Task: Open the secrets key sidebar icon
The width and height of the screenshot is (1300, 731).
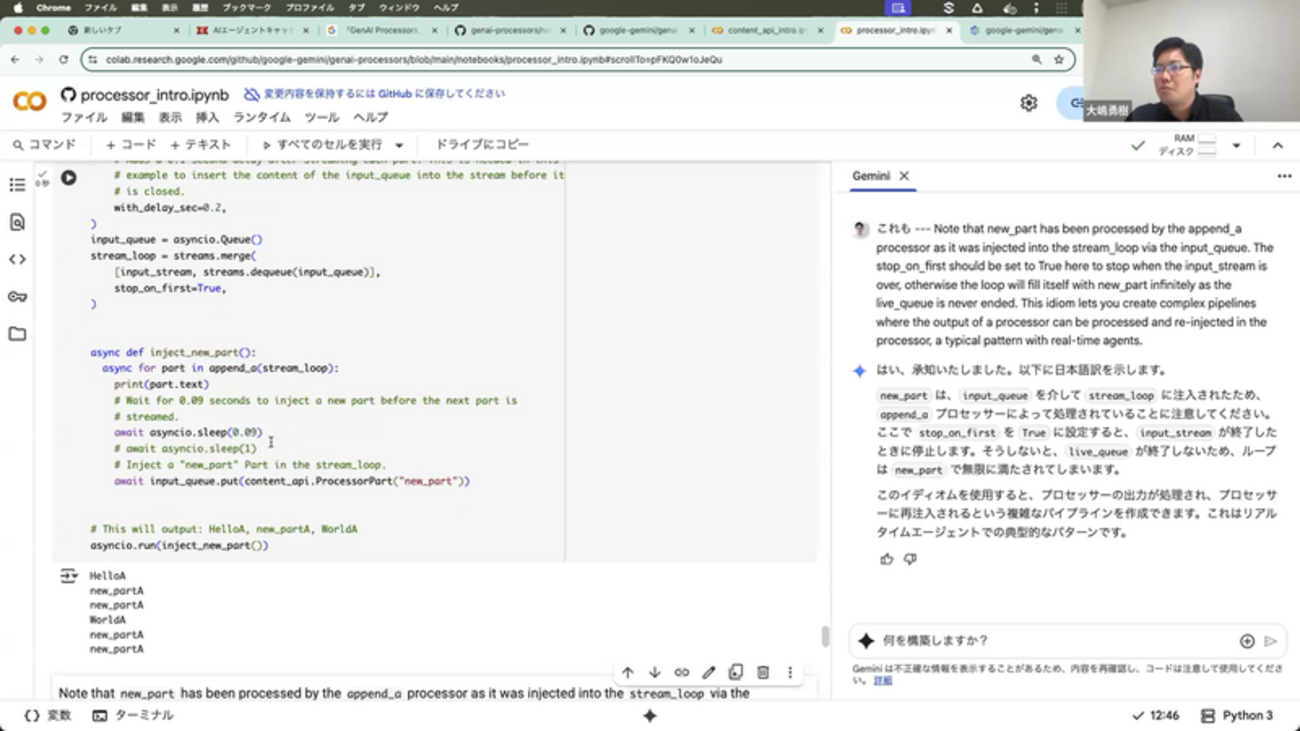Action: click(x=17, y=297)
